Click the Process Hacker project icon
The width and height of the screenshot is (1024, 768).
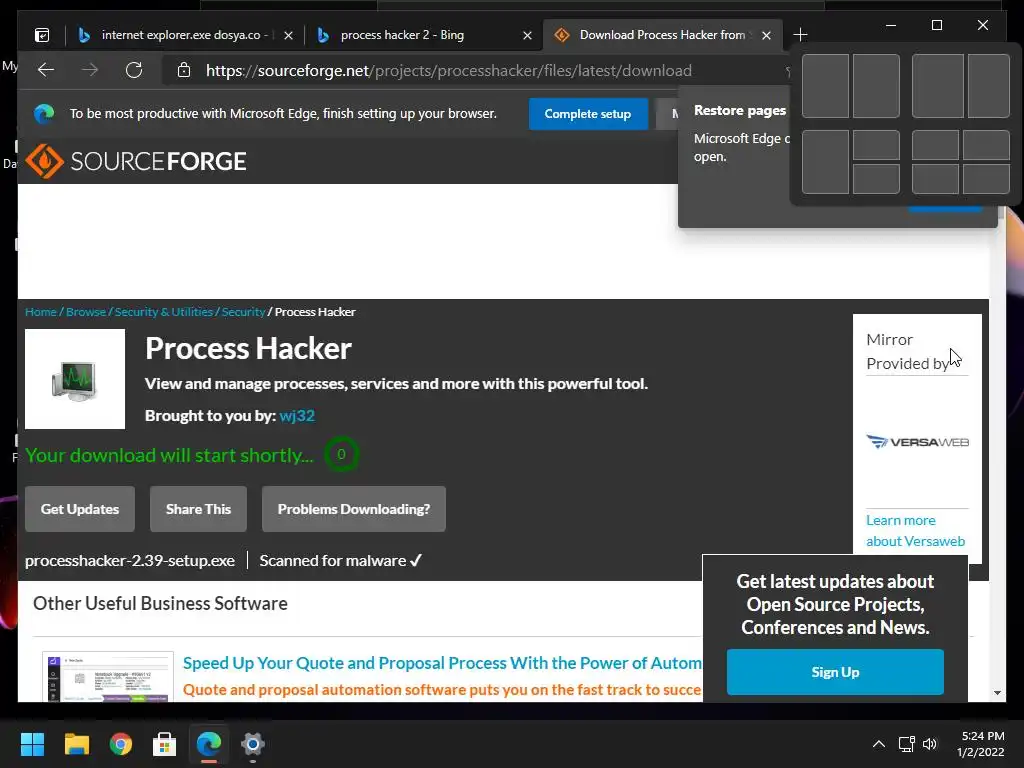click(x=75, y=379)
